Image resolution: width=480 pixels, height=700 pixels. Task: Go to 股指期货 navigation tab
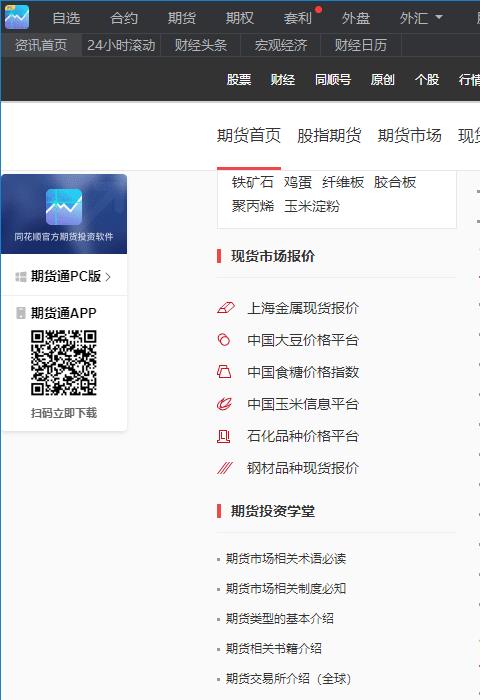click(329, 135)
